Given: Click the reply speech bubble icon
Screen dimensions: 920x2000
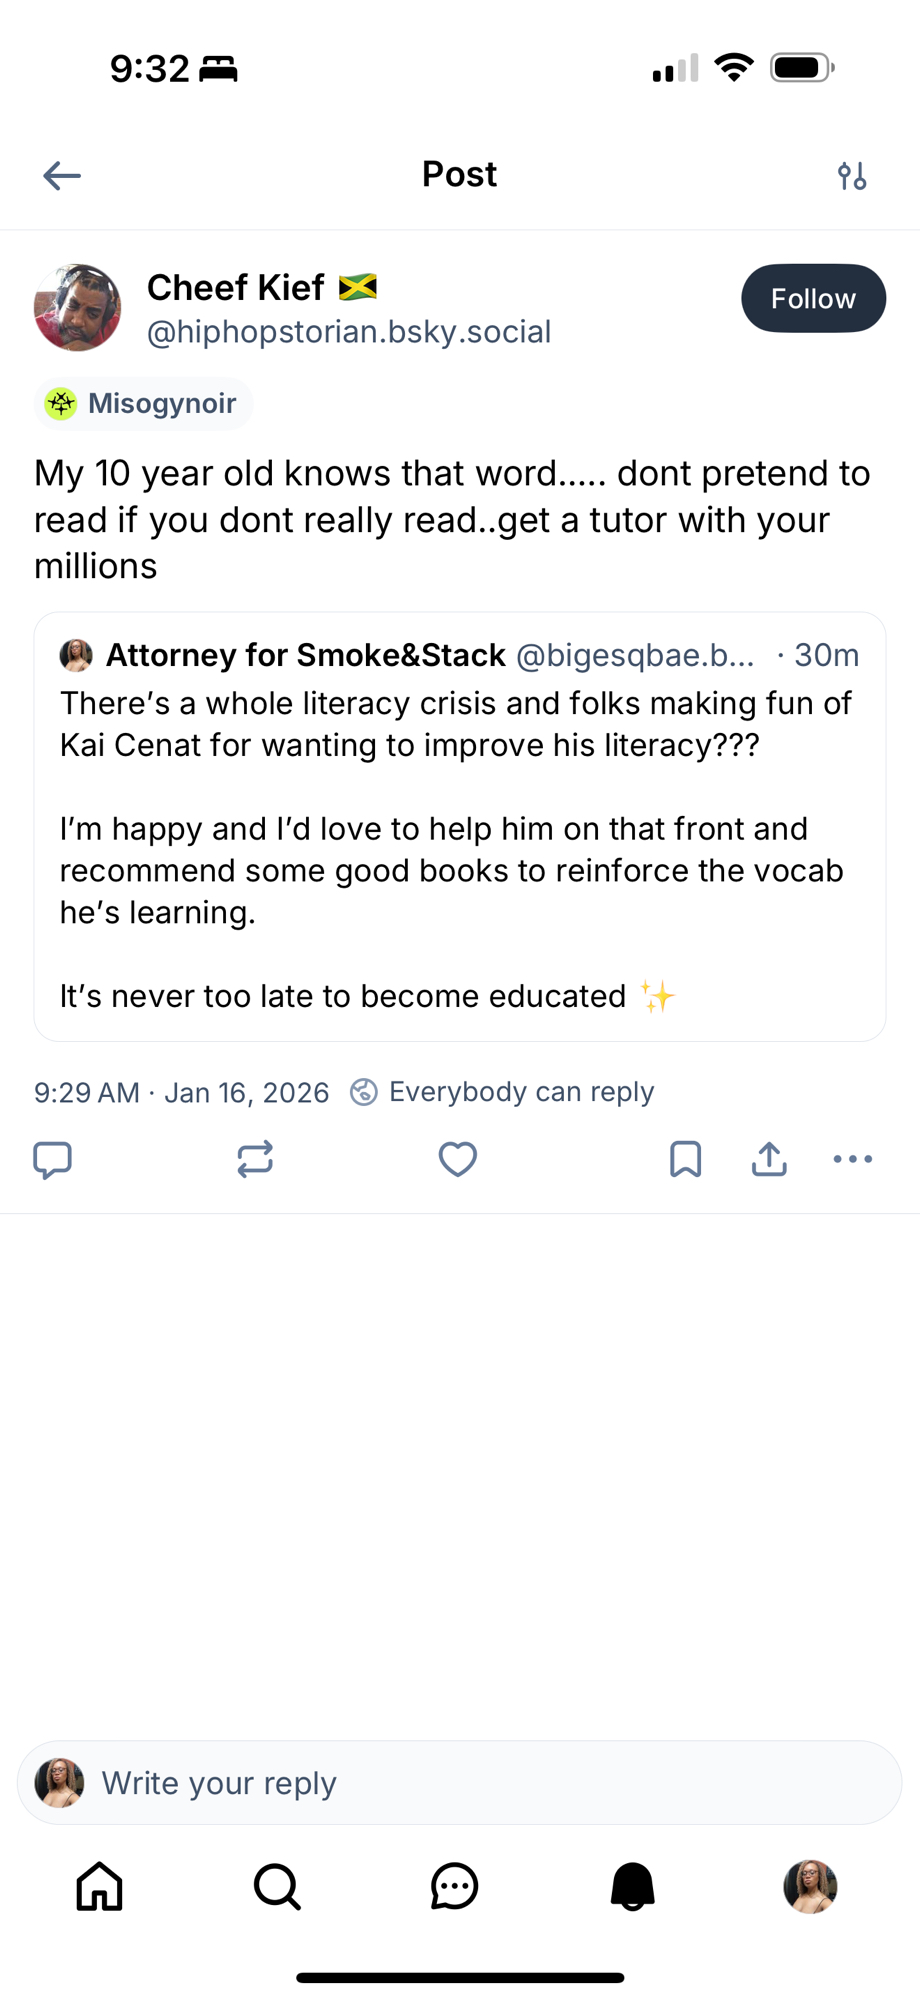Looking at the screenshot, I should point(53,1159).
